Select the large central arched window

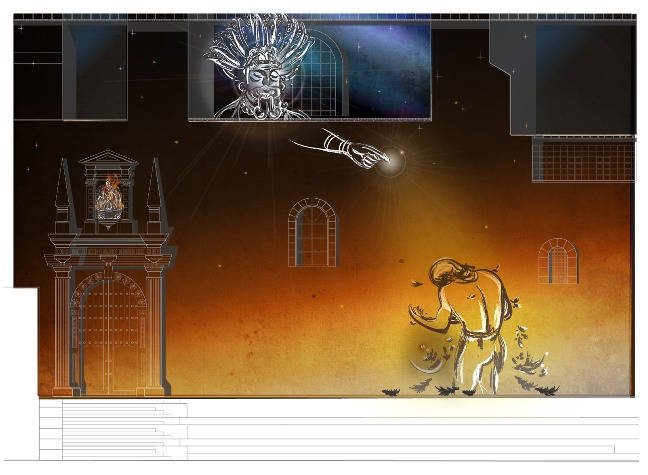[313, 232]
